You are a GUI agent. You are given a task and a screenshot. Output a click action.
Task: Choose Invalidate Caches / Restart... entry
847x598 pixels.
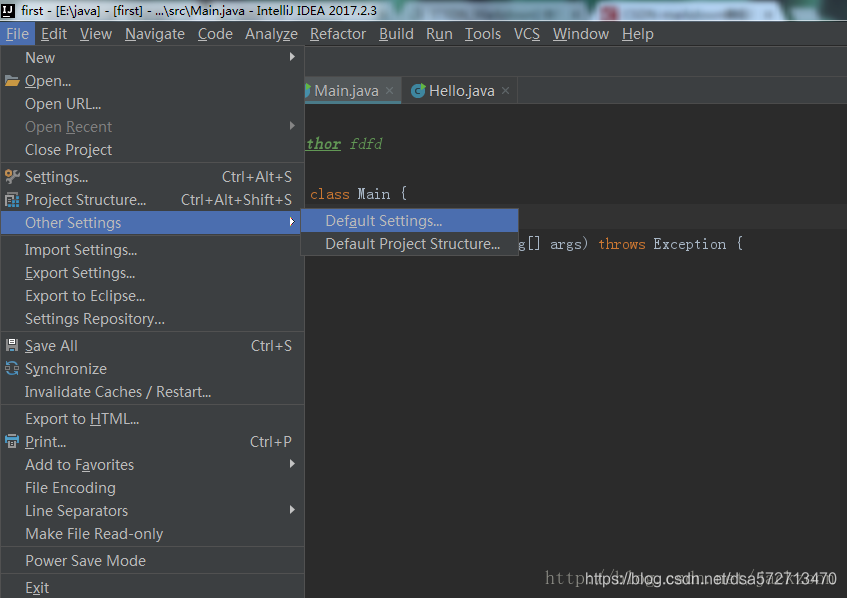152,392
